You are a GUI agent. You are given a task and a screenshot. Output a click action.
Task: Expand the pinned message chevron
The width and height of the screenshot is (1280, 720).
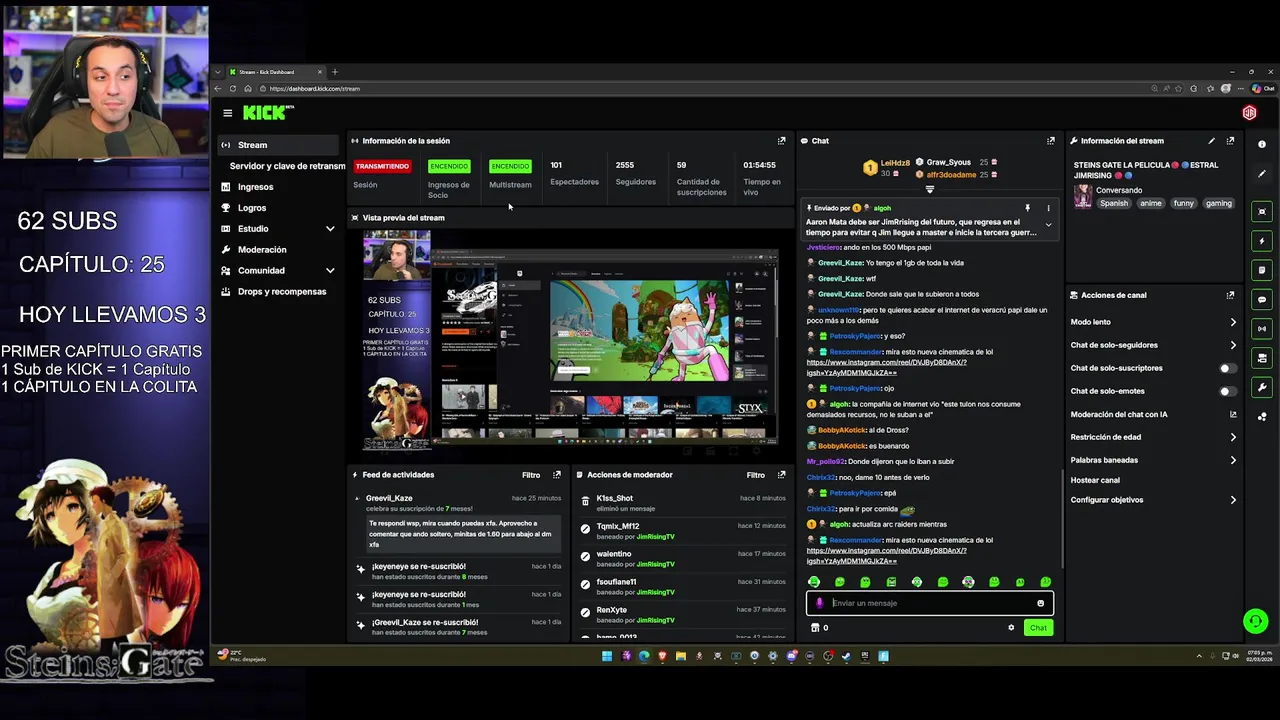pos(1048,225)
